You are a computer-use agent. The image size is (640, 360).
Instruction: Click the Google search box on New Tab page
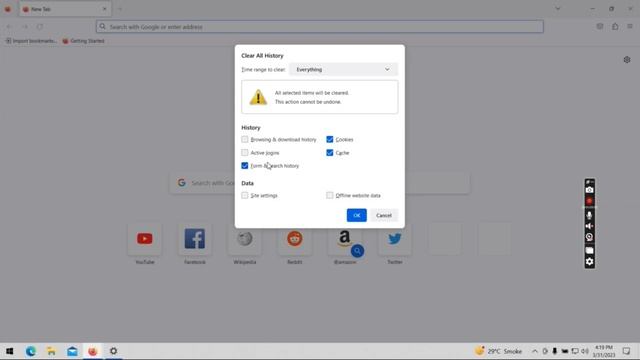click(x=319, y=183)
